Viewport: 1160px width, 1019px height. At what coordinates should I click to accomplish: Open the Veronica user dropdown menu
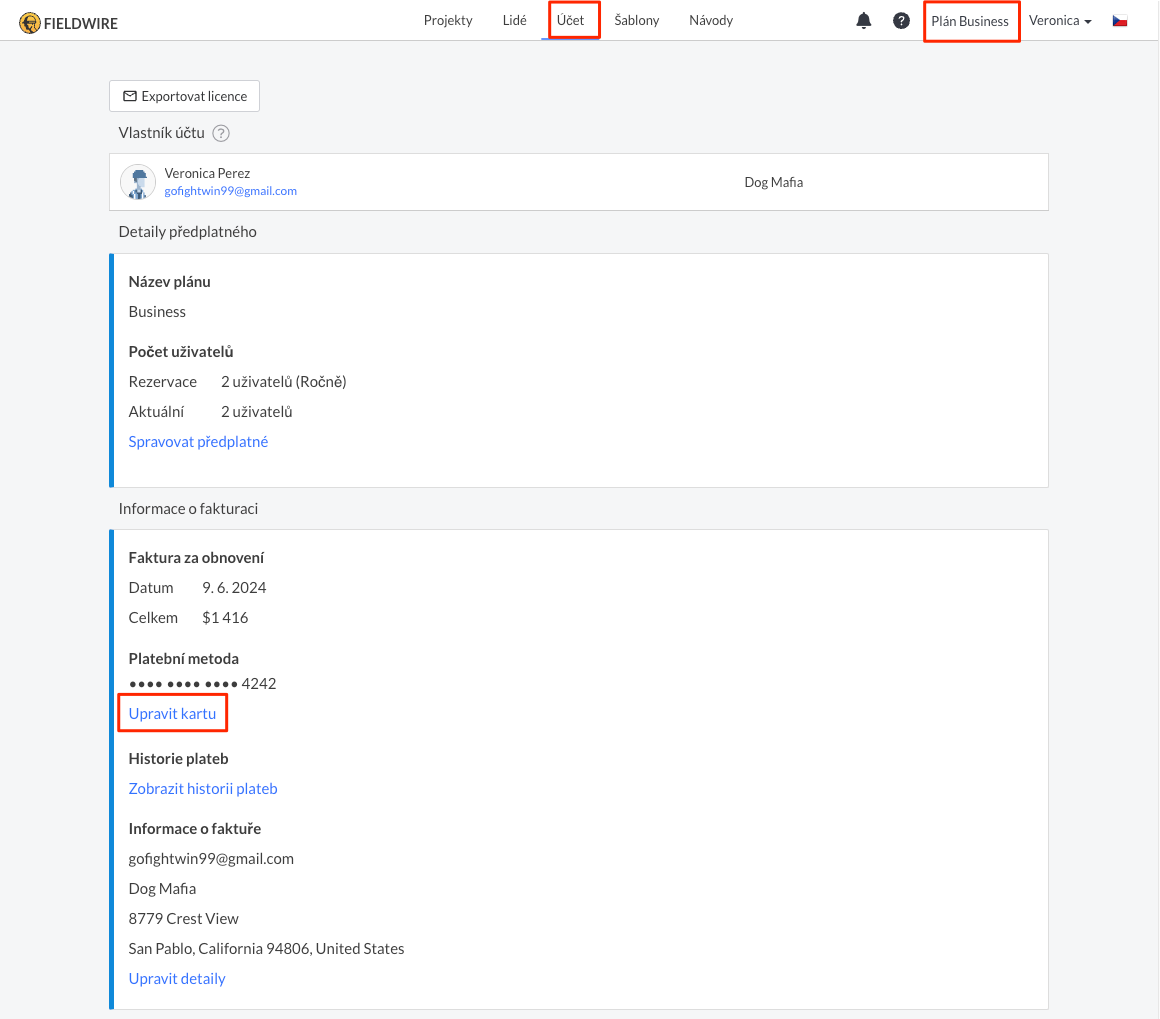point(1060,21)
